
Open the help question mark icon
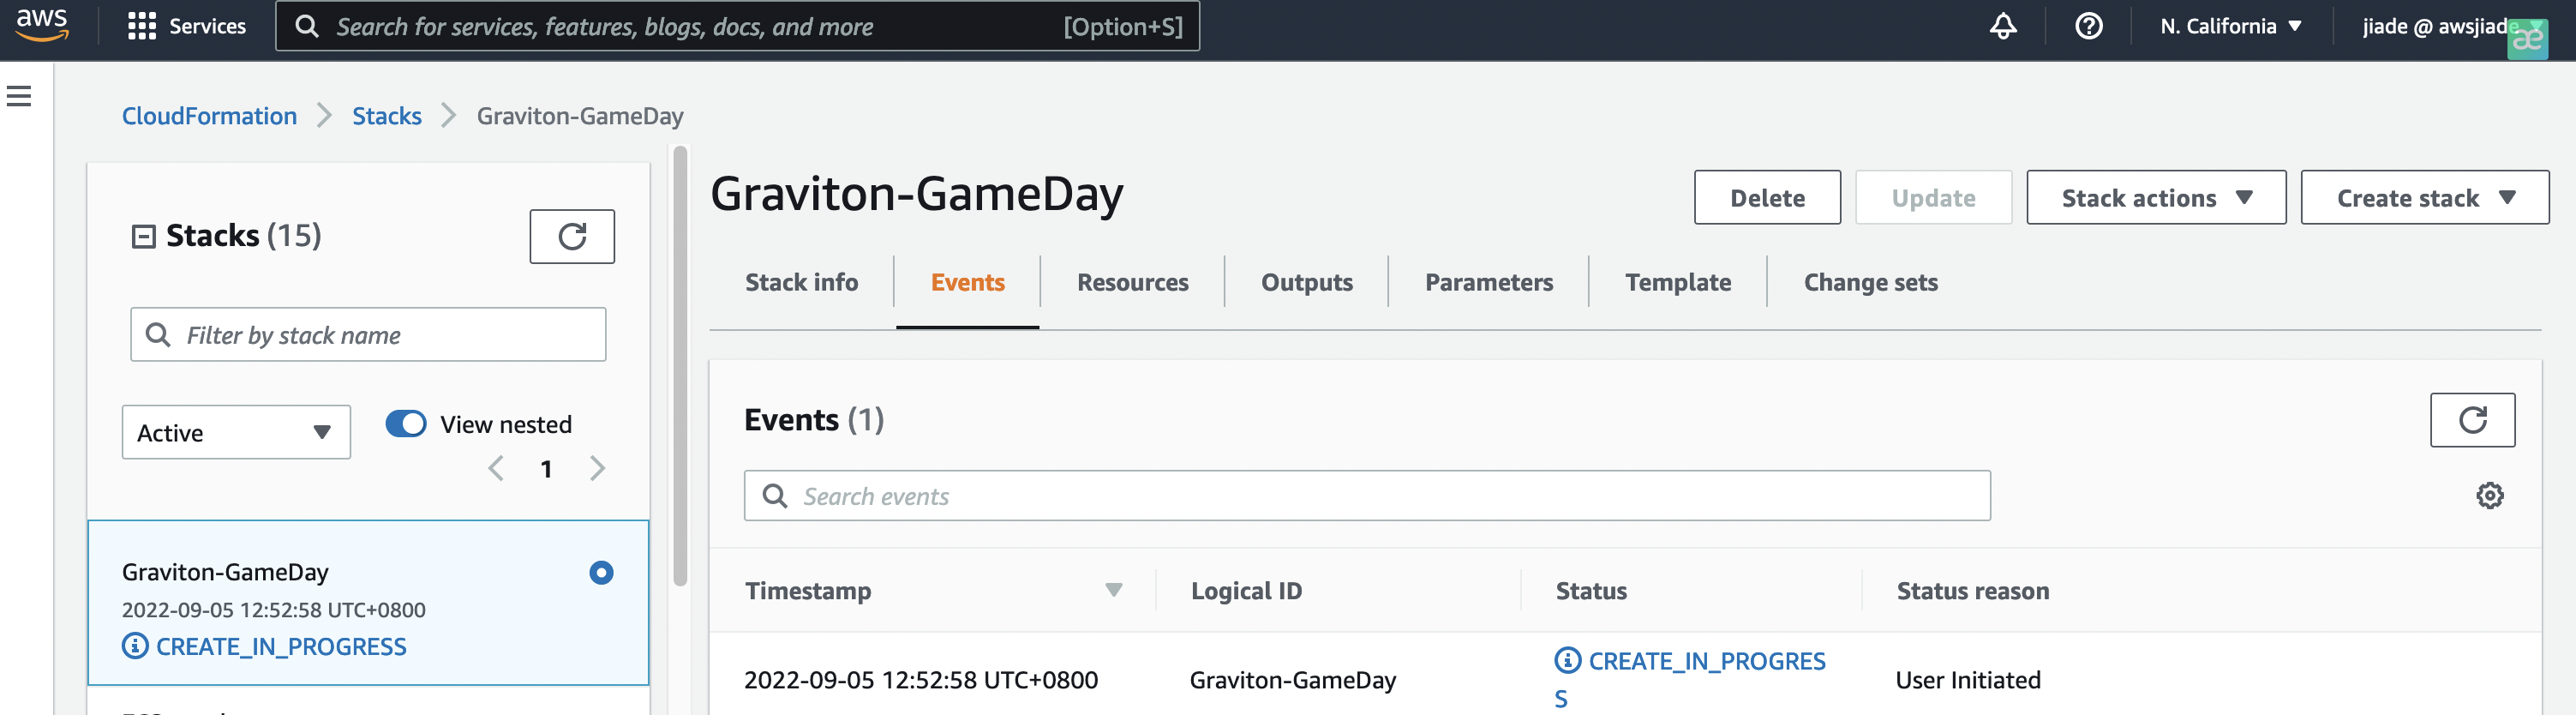(2088, 26)
